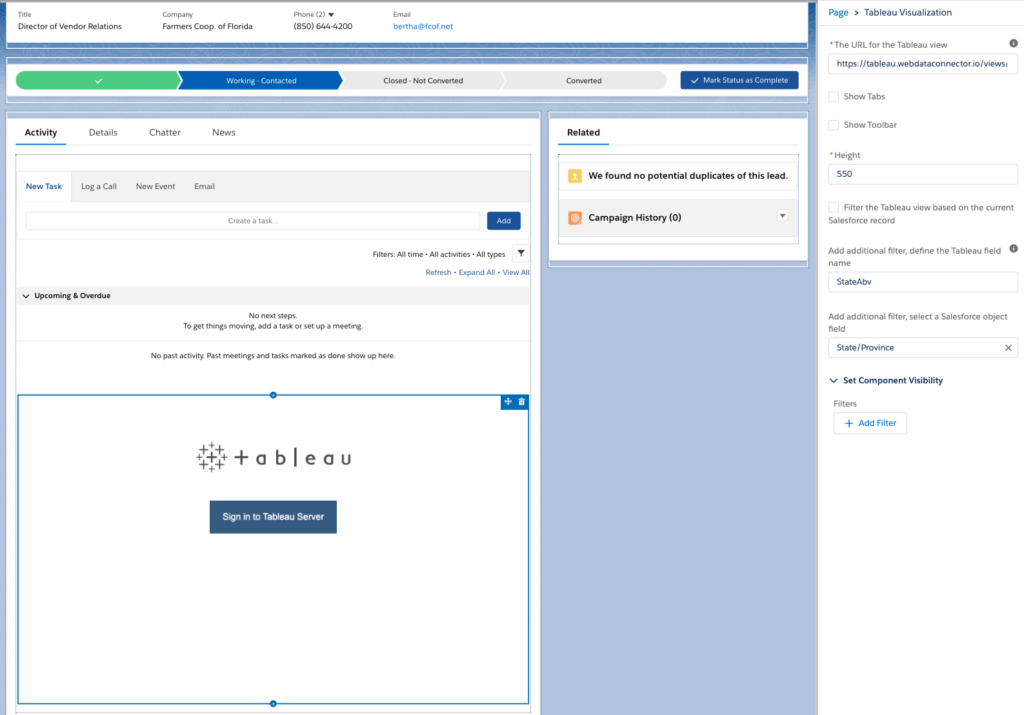
Task: Switch to the Chatter tab
Action: [165, 132]
